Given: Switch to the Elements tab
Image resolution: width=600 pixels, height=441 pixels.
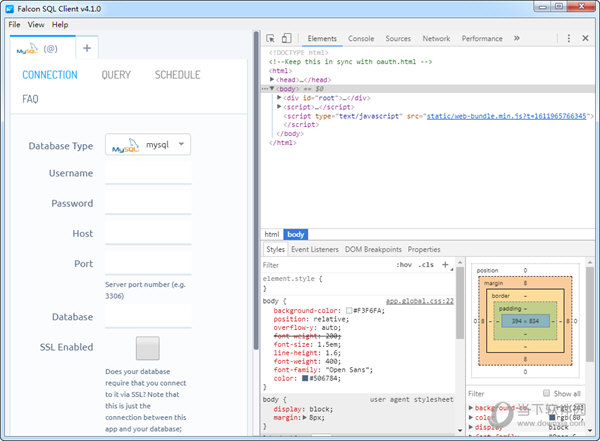Looking at the screenshot, I should pyautogui.click(x=322, y=38).
